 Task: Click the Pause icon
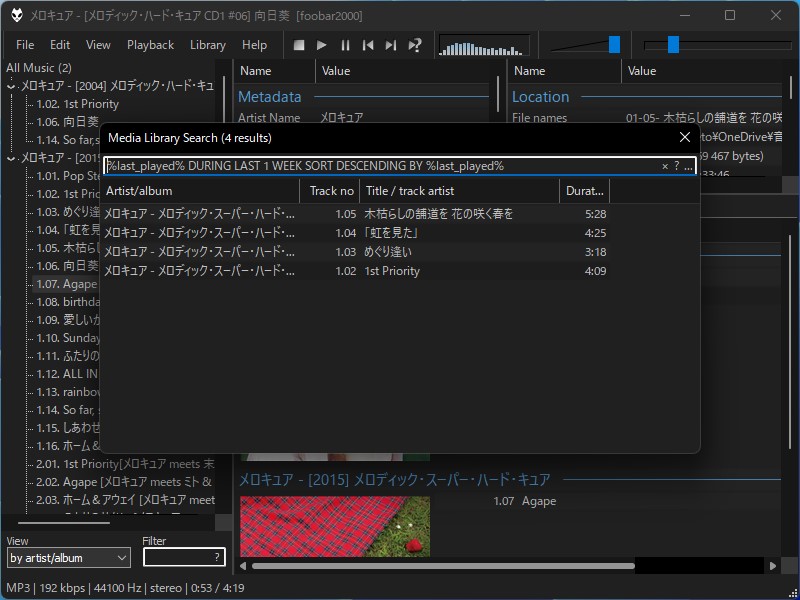pos(345,45)
